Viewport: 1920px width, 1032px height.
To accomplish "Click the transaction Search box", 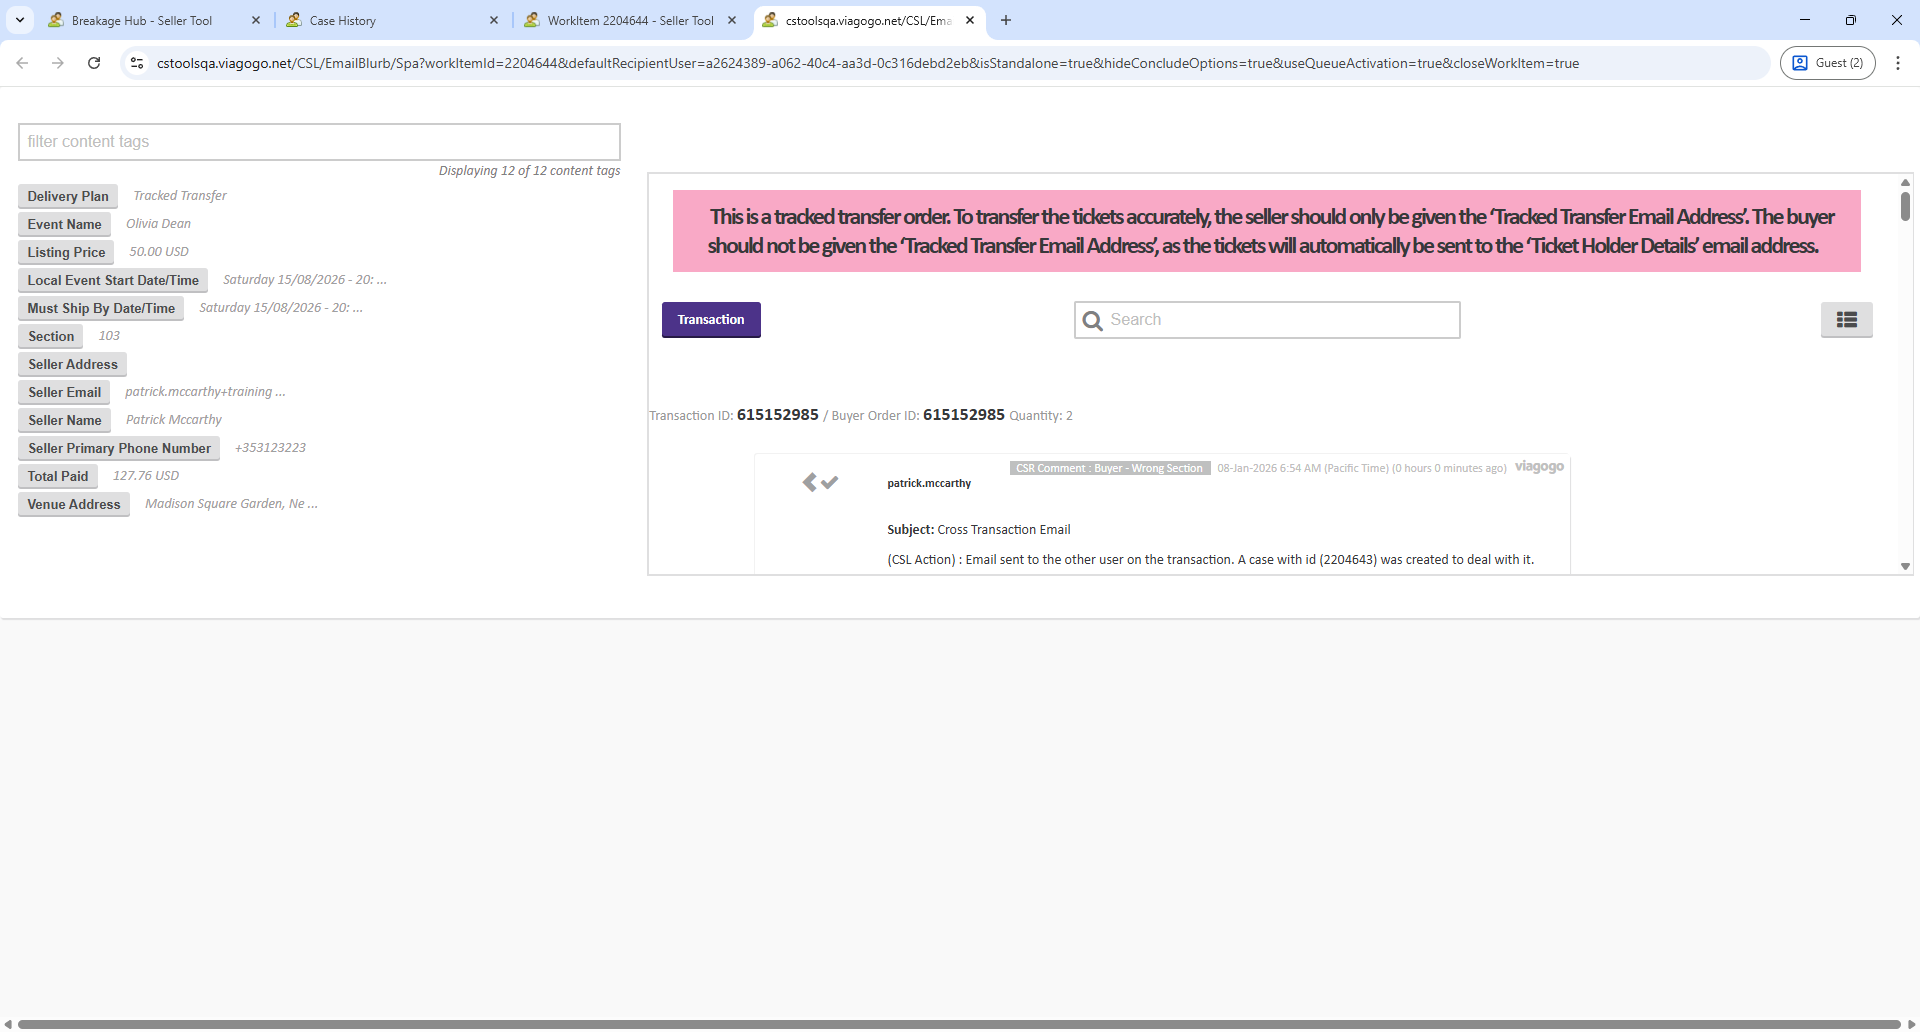I will (1267, 320).
